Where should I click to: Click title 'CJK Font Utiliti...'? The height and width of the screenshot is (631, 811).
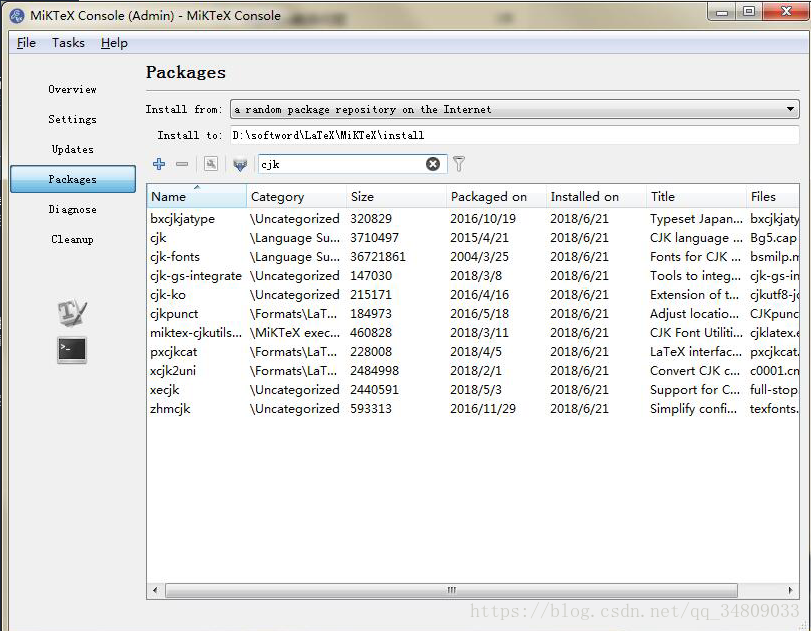[x=696, y=333]
